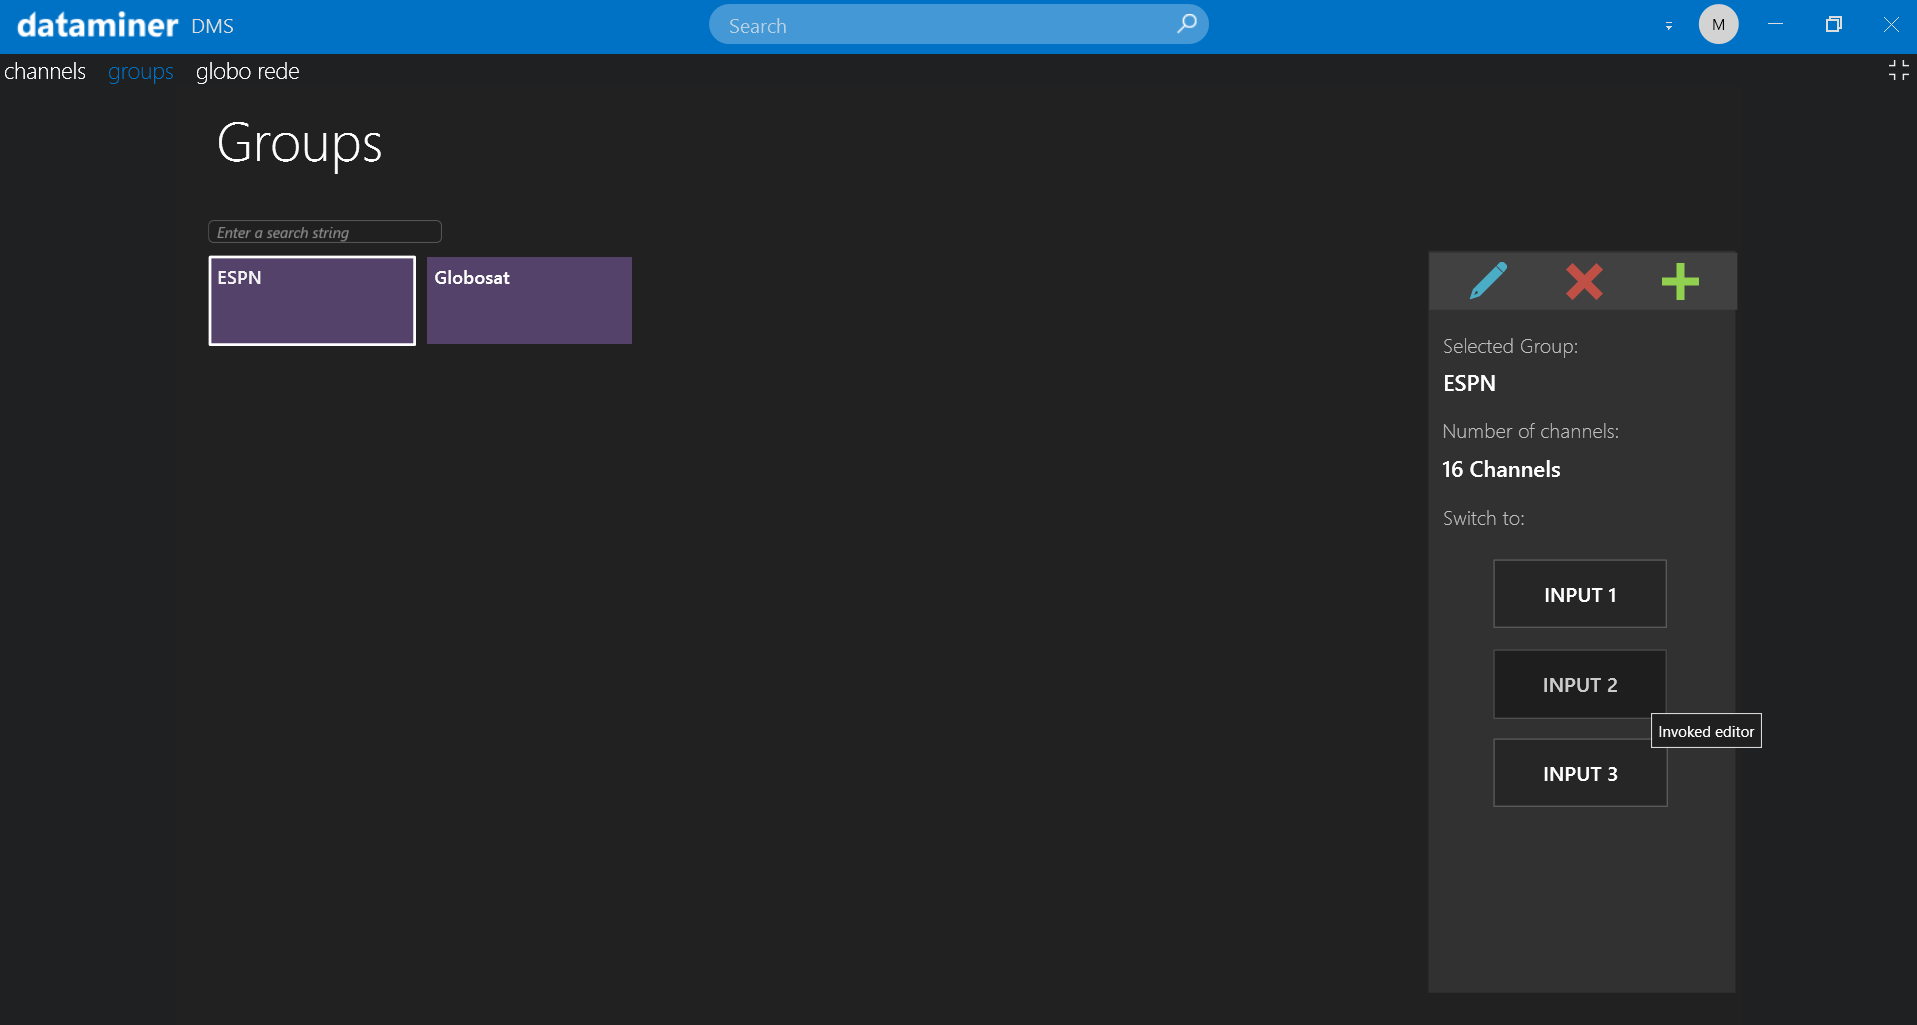The height and width of the screenshot is (1025, 1917).
Task: Close the dataminer window
Action: pyautogui.click(x=1890, y=24)
